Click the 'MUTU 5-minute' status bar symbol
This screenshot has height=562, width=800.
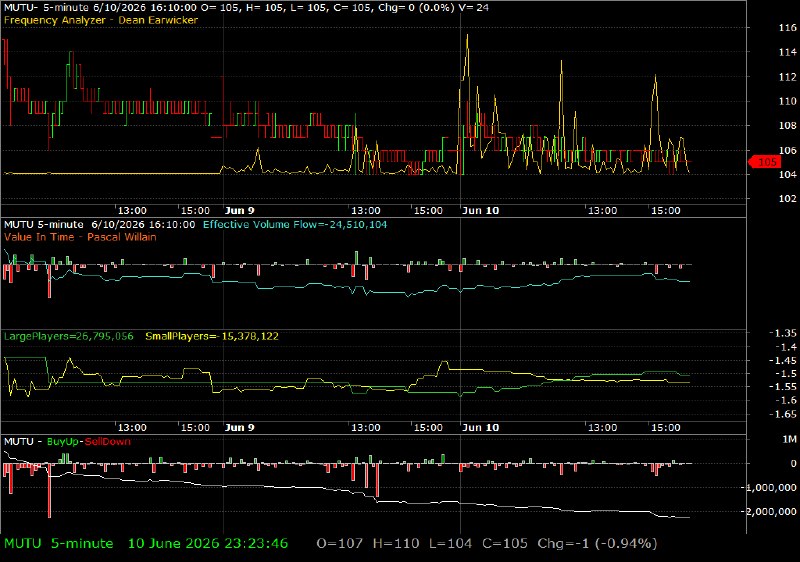(x=59, y=544)
